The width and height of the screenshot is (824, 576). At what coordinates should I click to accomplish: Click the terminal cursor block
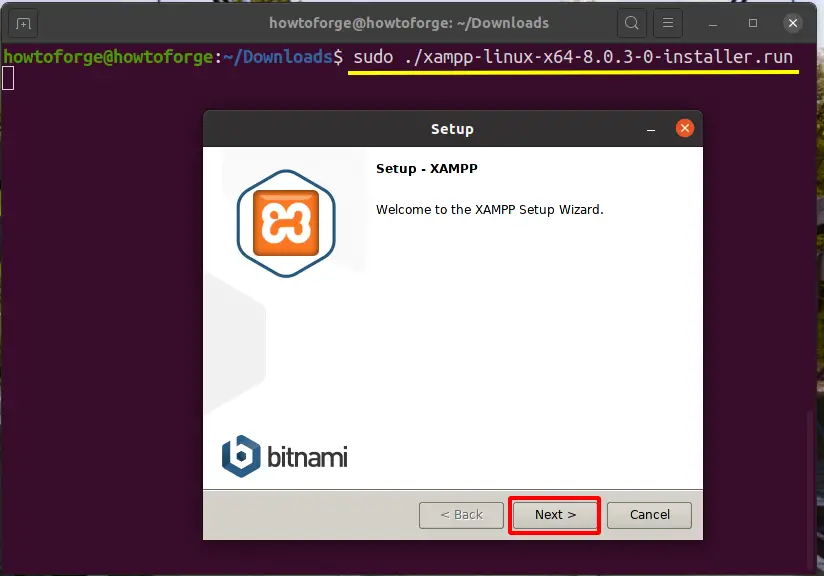8,79
